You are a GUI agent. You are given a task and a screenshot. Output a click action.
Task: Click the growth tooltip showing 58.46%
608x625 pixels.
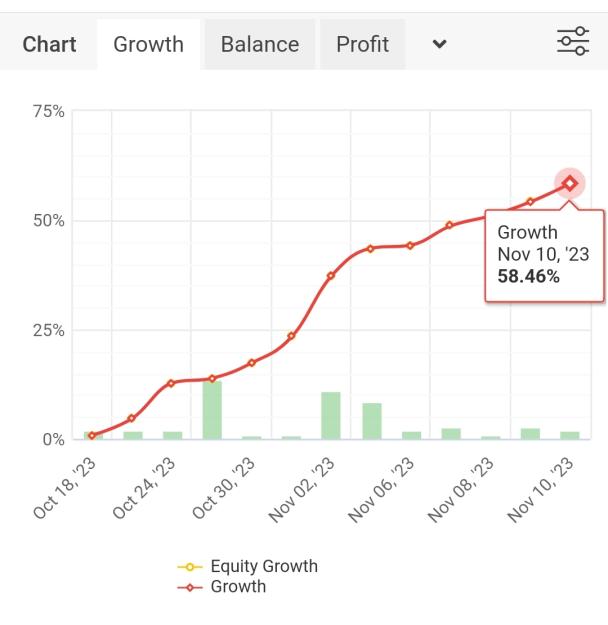point(544,255)
